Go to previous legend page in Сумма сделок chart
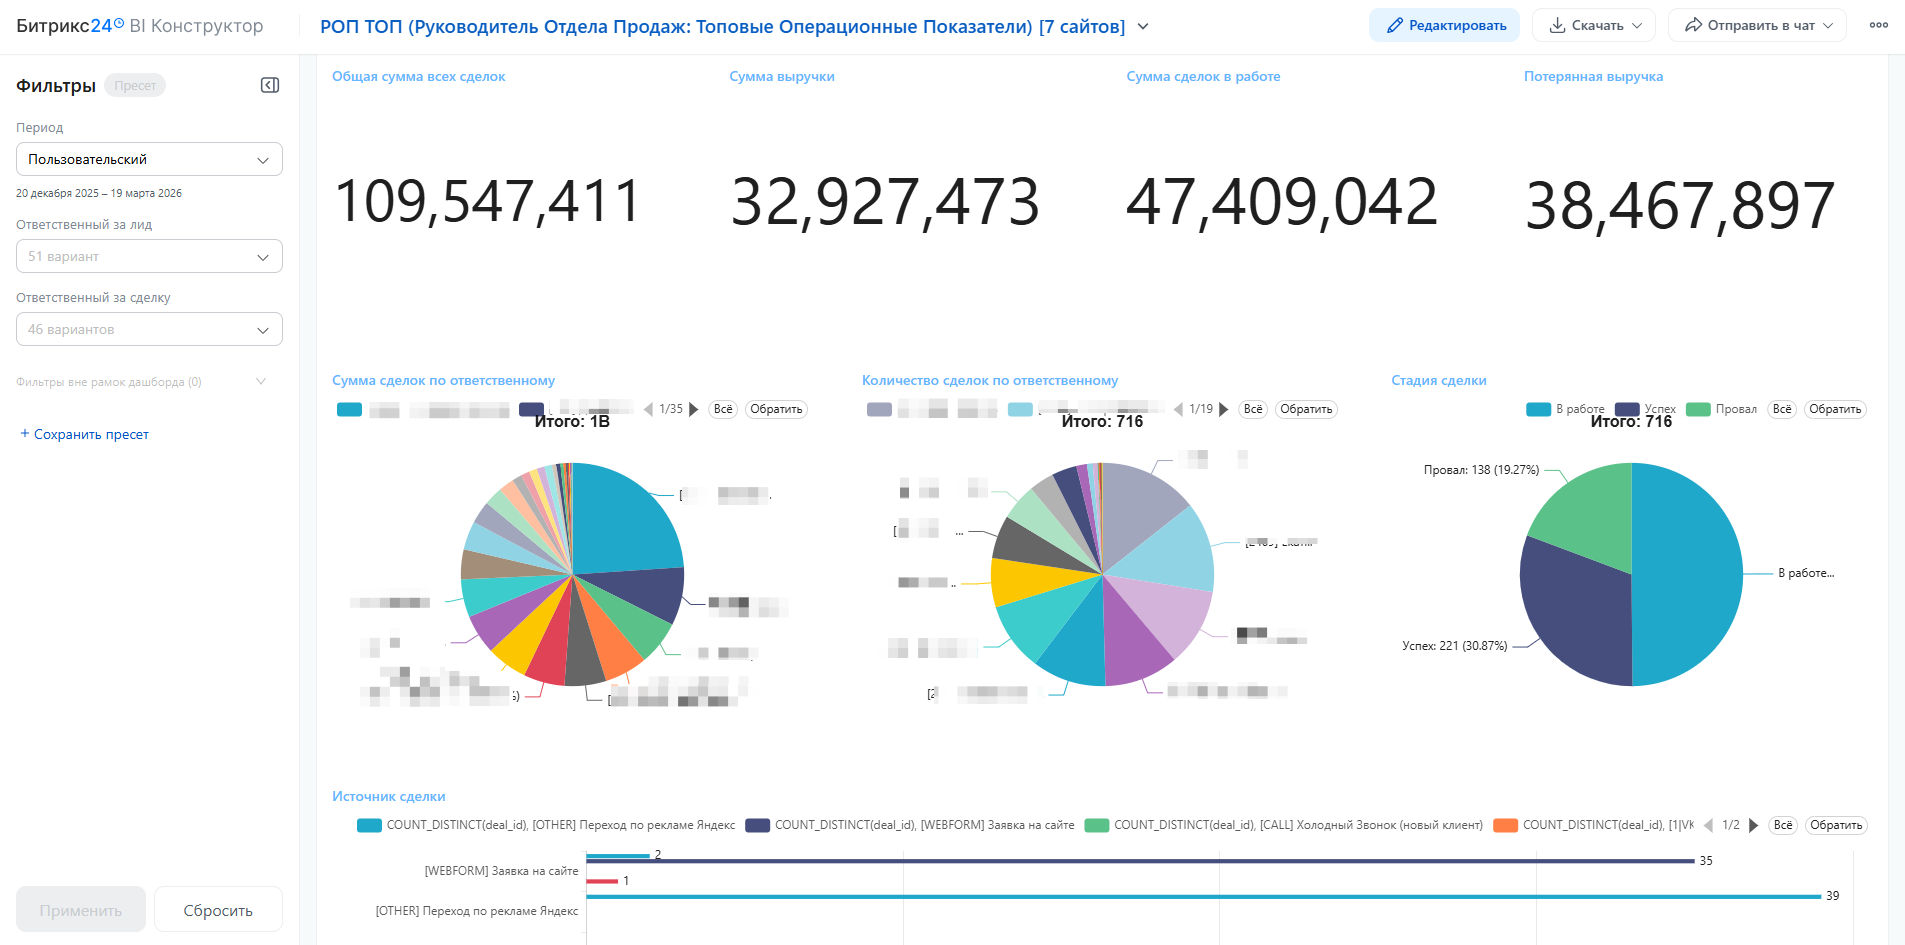The width and height of the screenshot is (1905, 945). (x=649, y=409)
